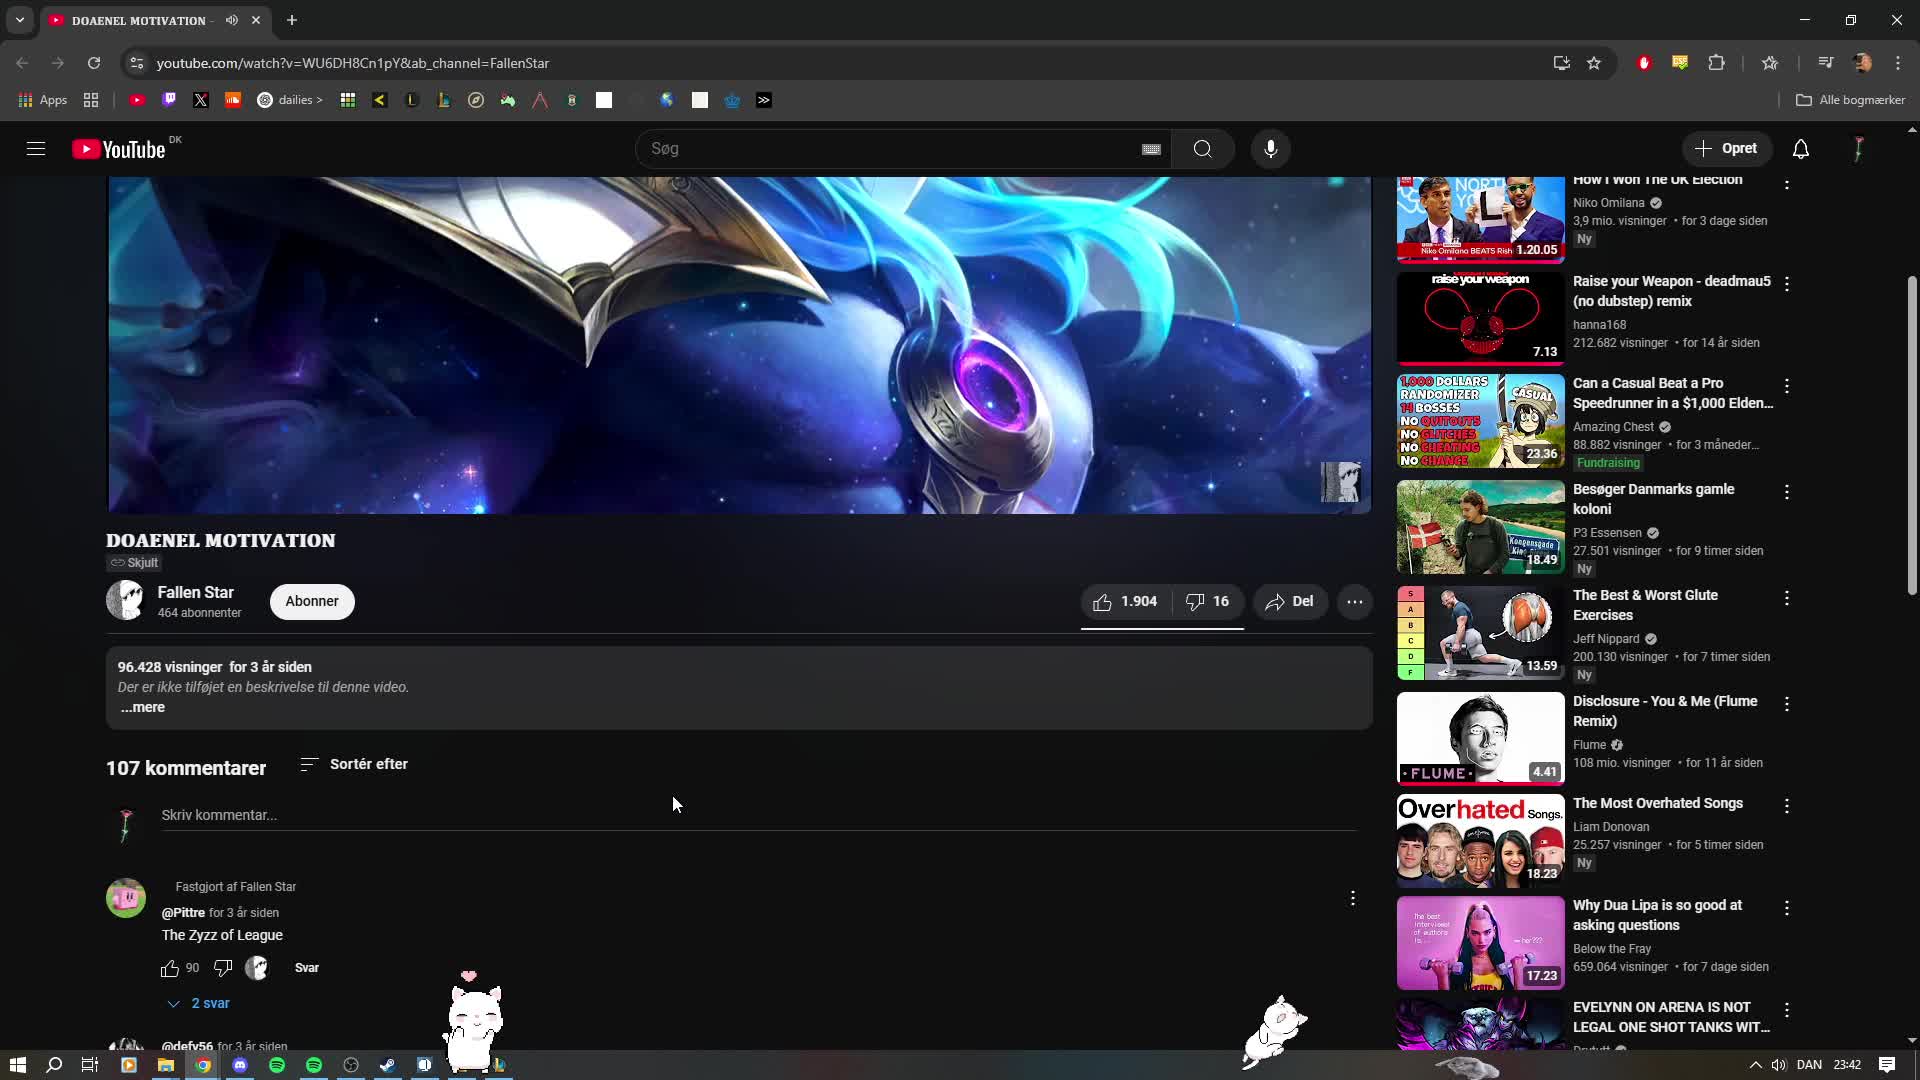
Task: Open the Raise your Weapon deadmau5 thumbnail
Action: [x=1480, y=319]
